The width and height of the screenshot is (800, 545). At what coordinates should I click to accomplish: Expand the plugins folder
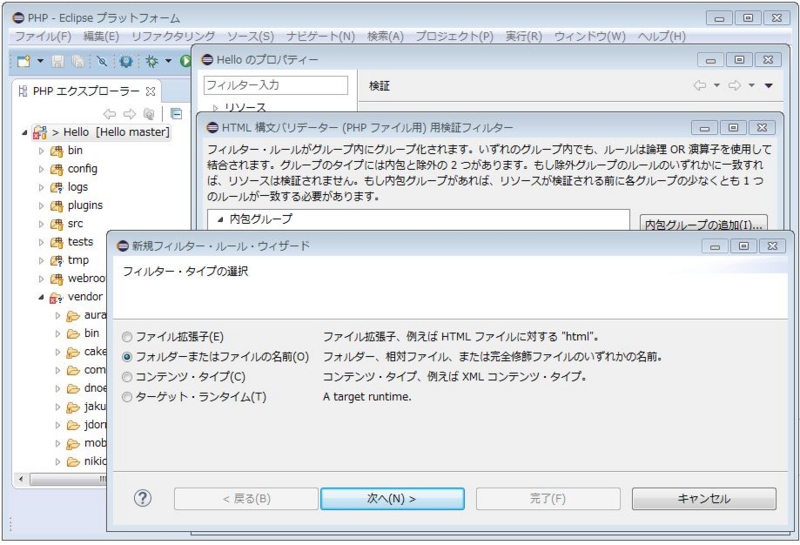[41, 206]
